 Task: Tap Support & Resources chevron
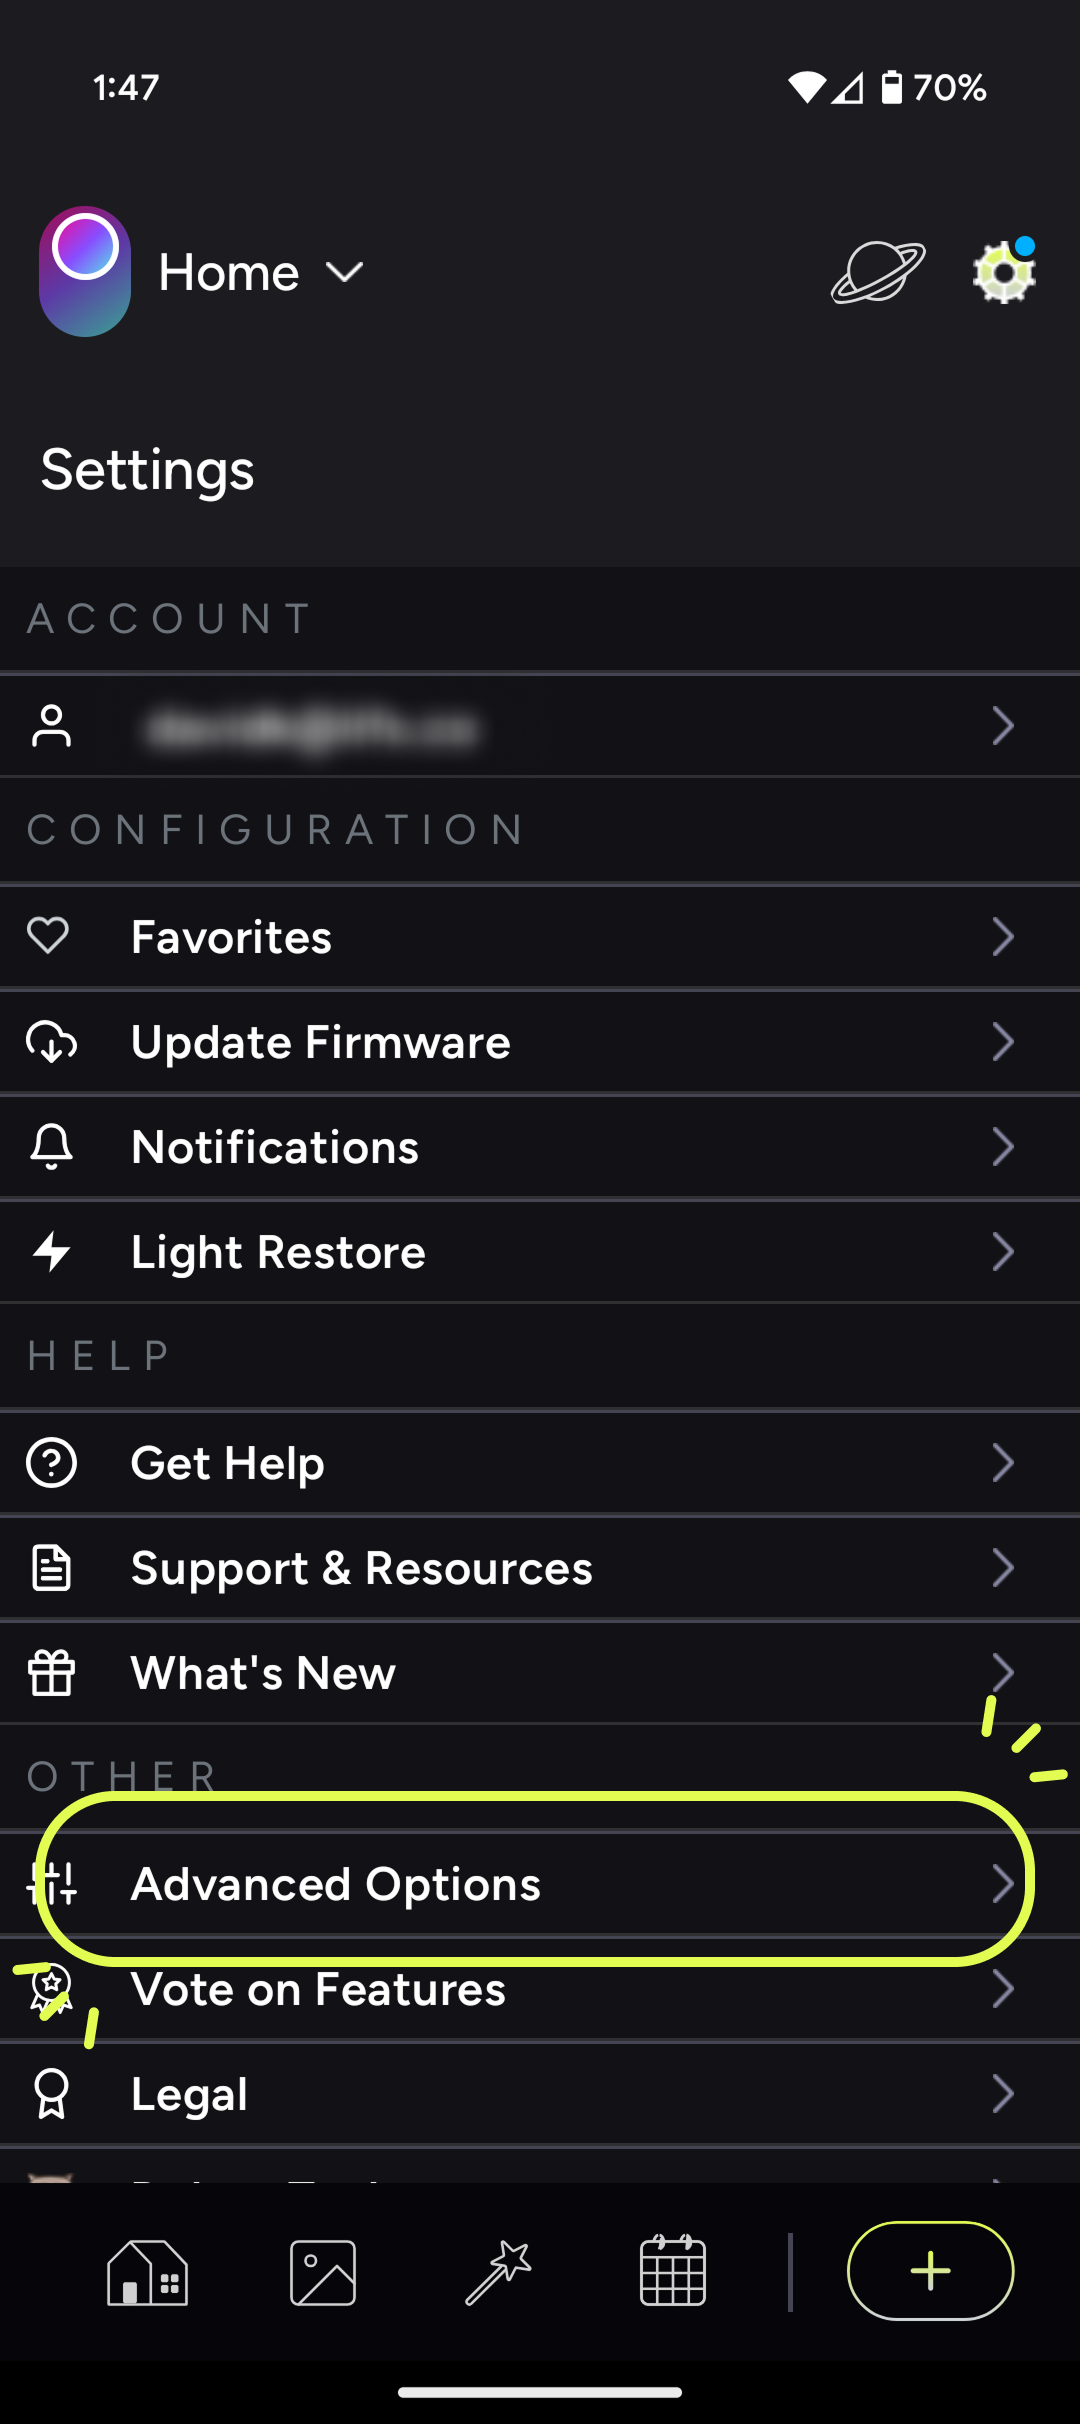1002,1568
